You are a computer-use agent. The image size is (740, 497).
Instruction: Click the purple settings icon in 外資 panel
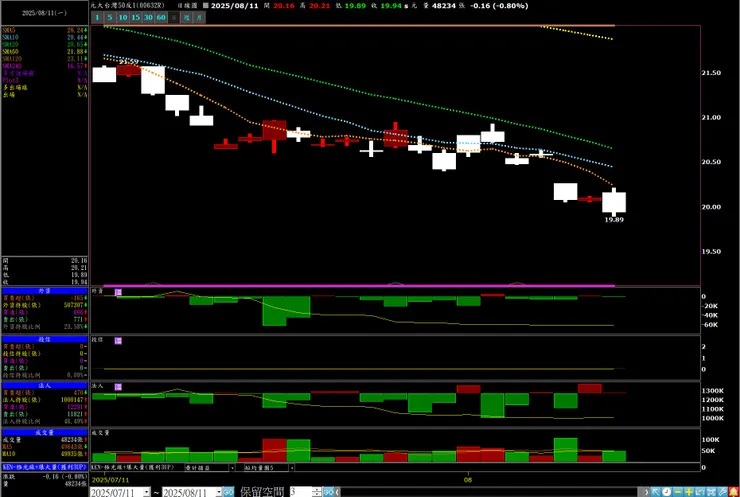pyautogui.click(x=118, y=292)
